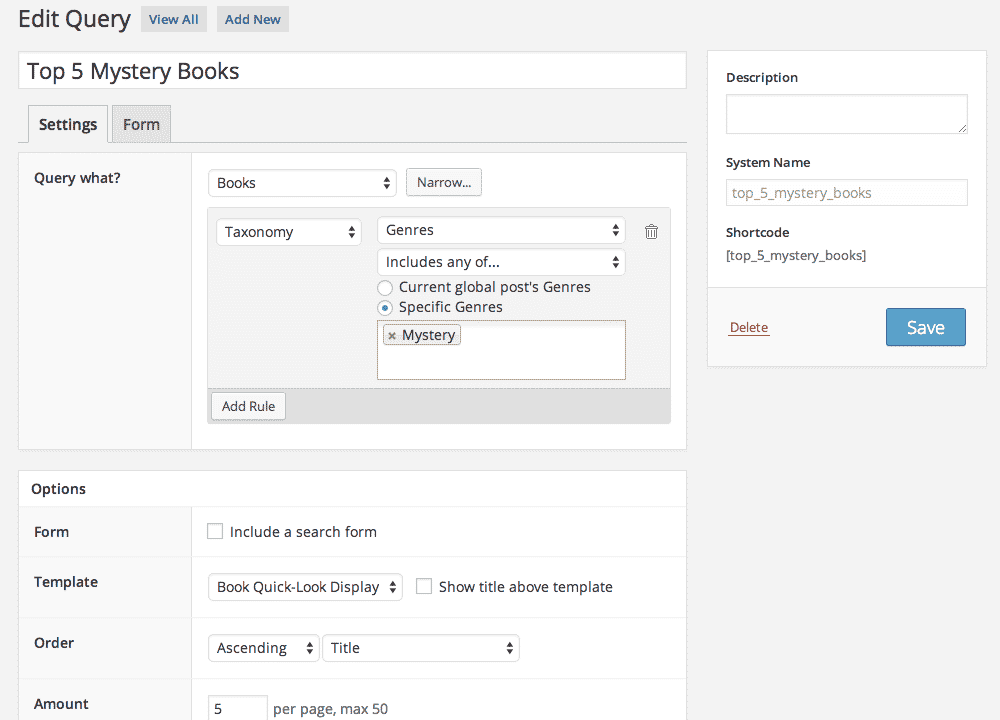The height and width of the screenshot is (720, 1000).
Task: Click the Description label
Action: click(762, 78)
